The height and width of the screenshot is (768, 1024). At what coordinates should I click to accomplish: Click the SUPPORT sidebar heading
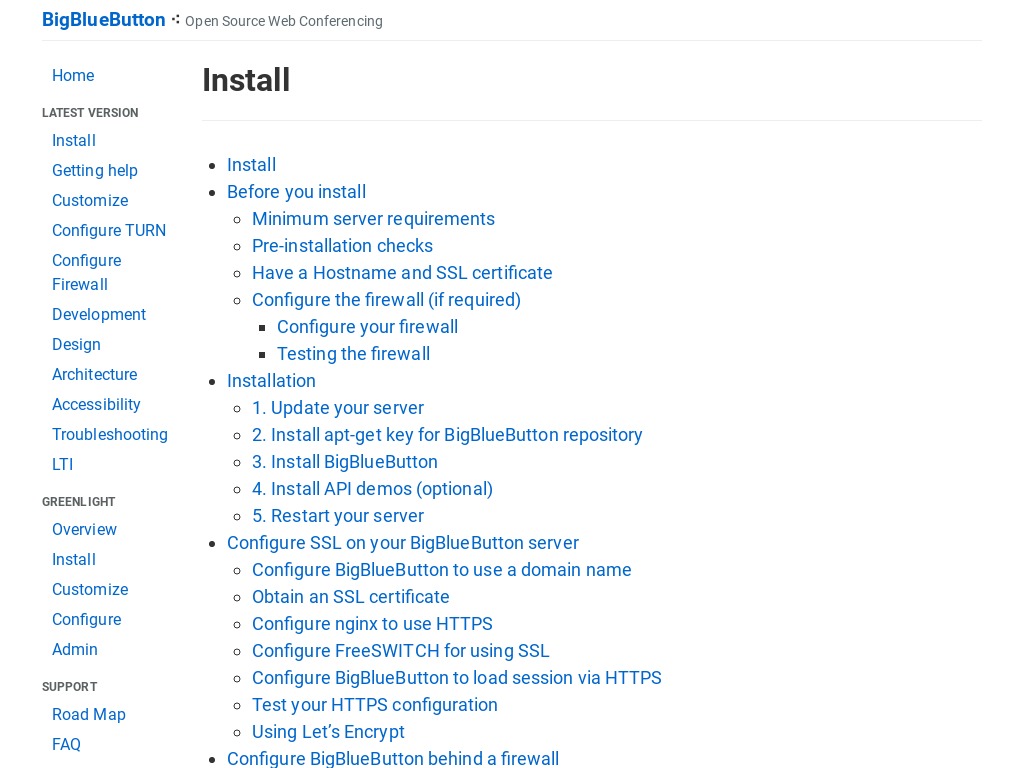(x=70, y=687)
